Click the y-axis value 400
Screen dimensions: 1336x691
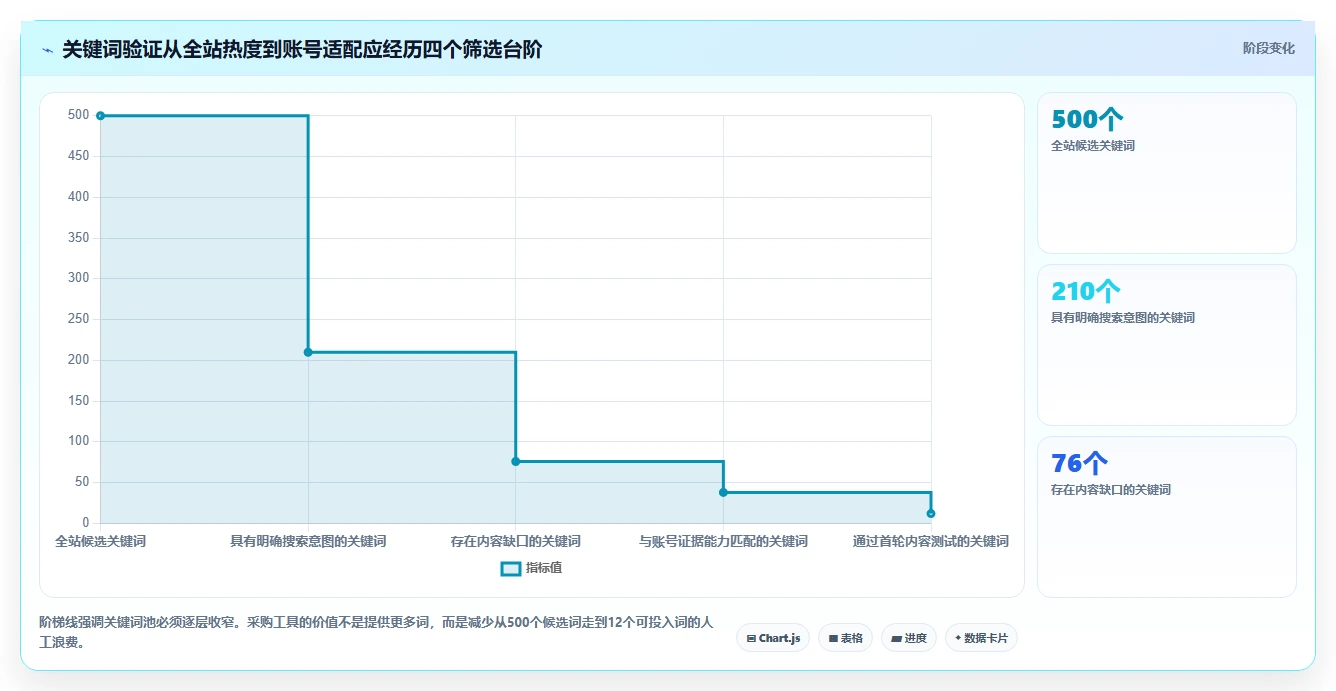click(x=79, y=197)
